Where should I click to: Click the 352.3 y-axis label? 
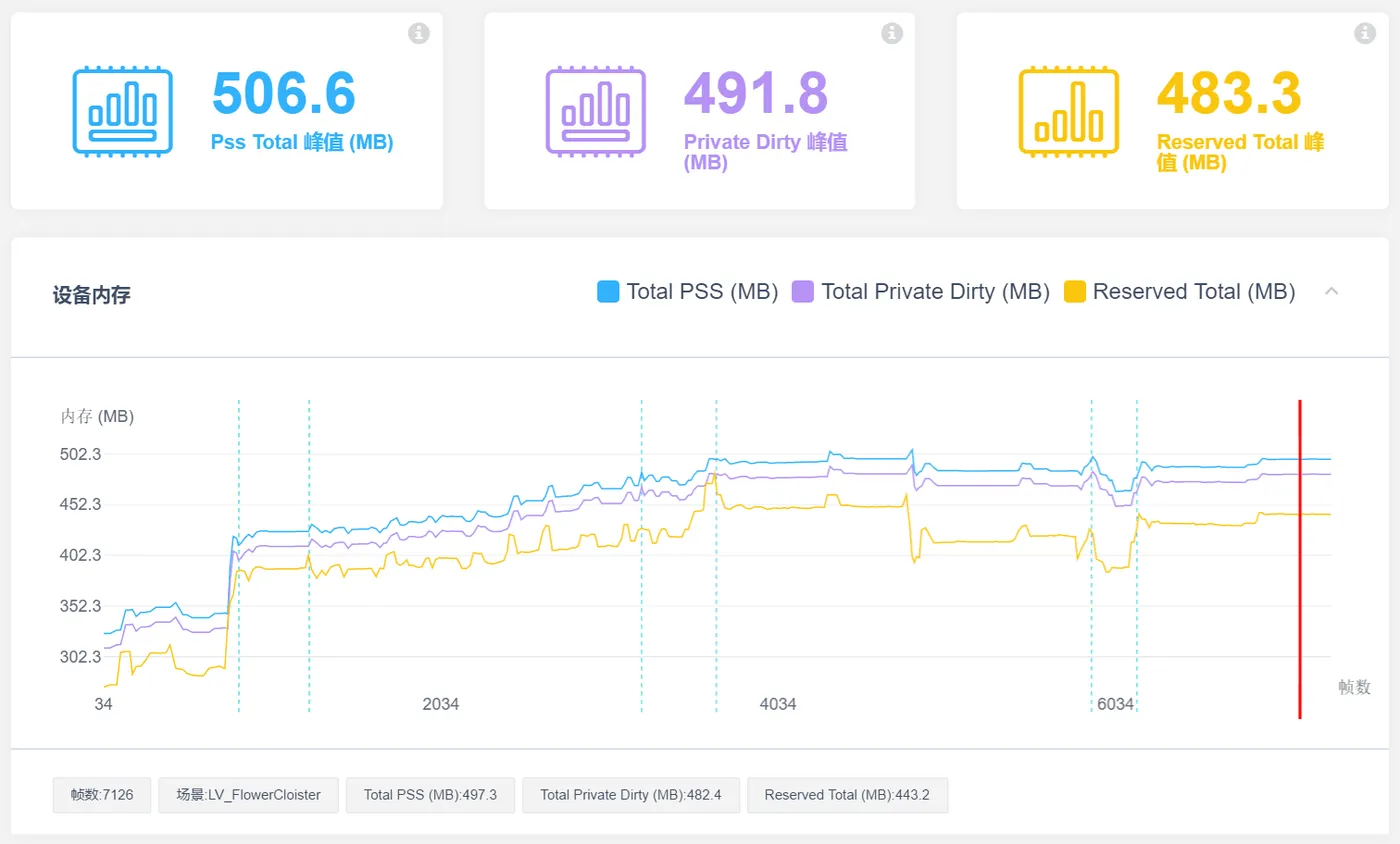click(x=81, y=606)
